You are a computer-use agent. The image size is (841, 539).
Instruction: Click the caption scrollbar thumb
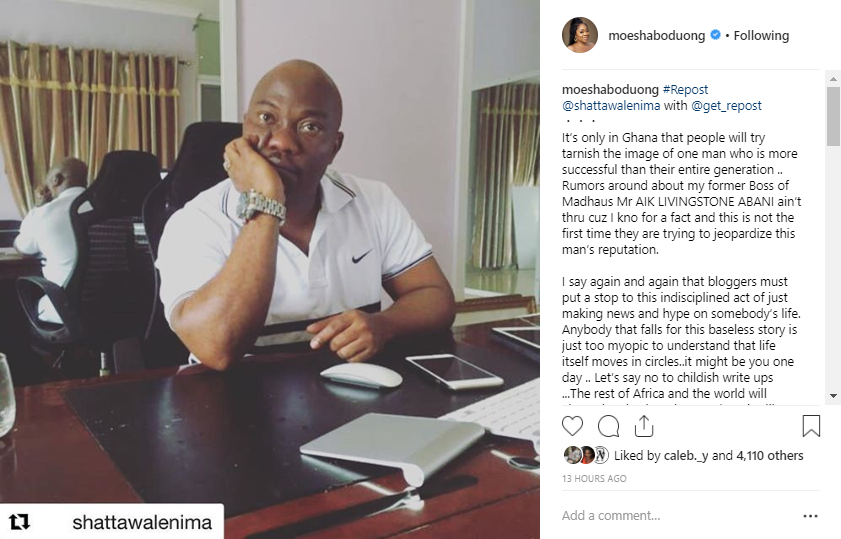tap(833, 116)
